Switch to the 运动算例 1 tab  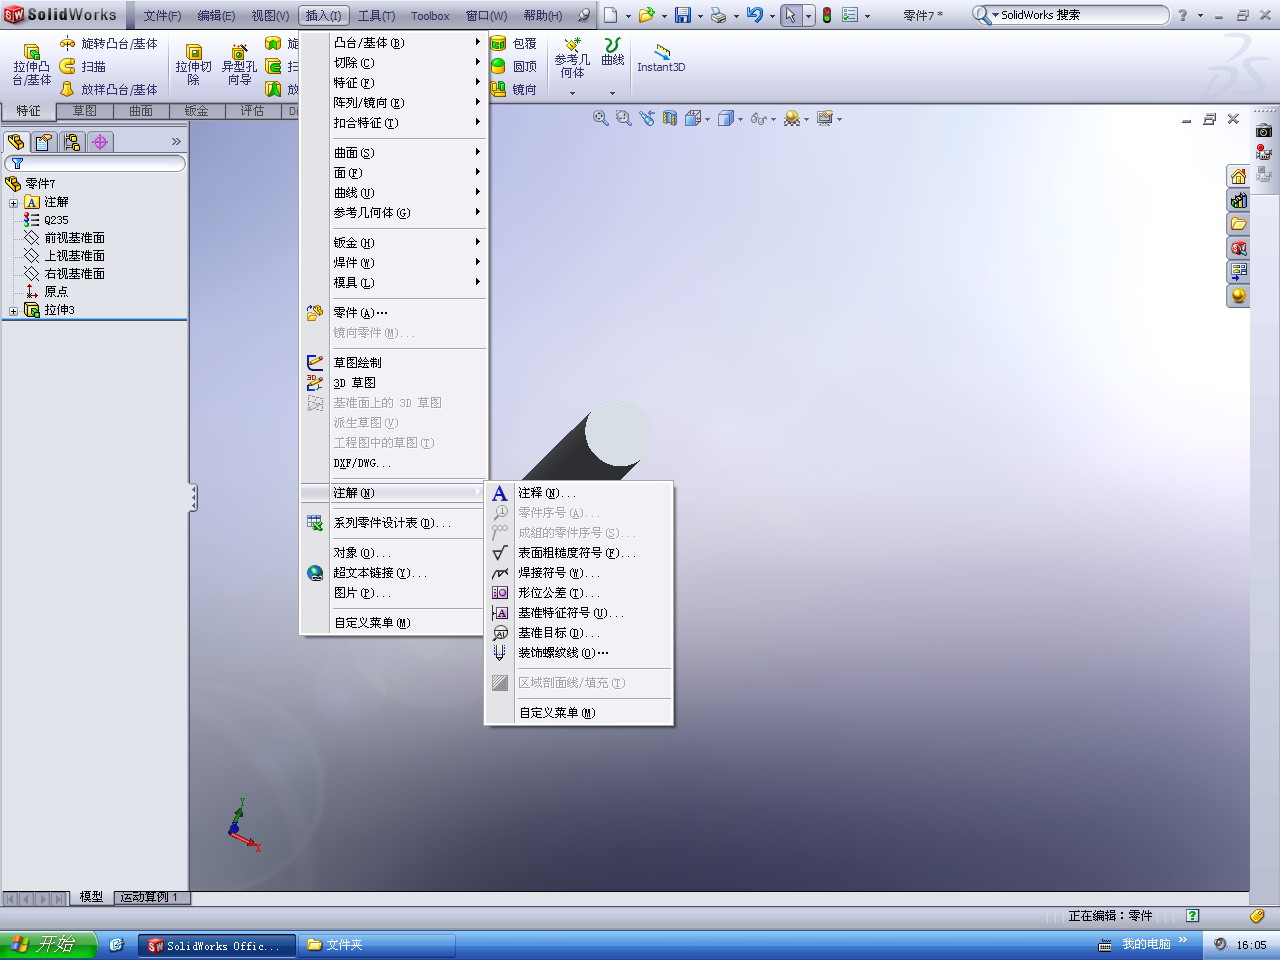tap(149, 898)
